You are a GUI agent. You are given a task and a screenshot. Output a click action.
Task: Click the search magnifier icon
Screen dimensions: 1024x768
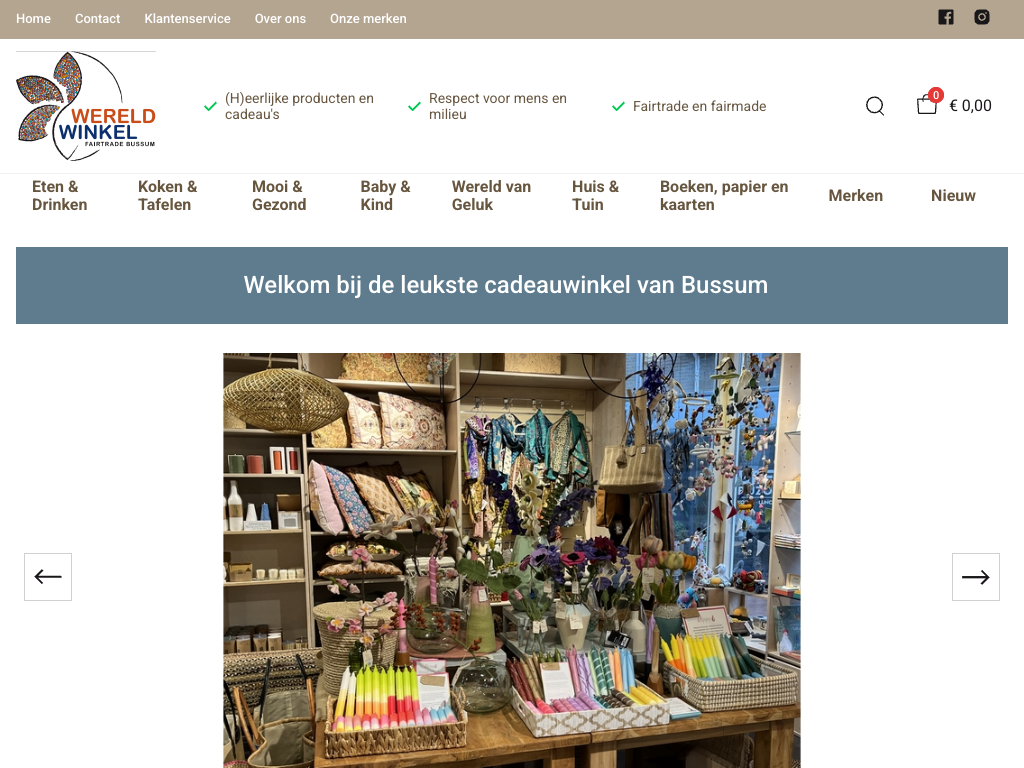875,106
